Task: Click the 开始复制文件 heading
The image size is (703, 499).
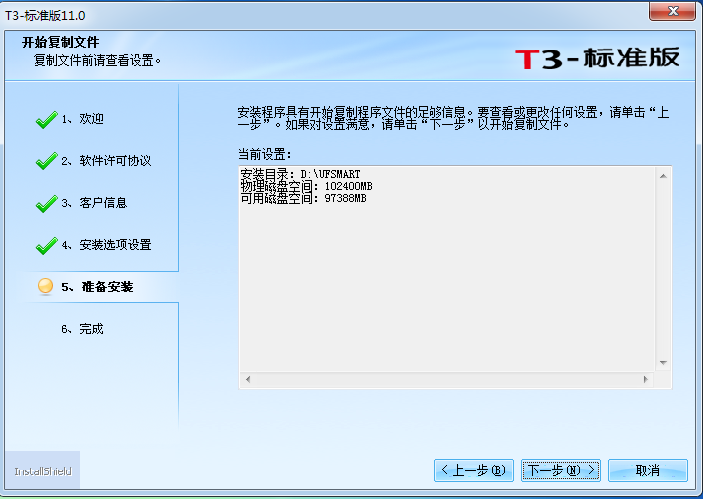Action: 61,43
